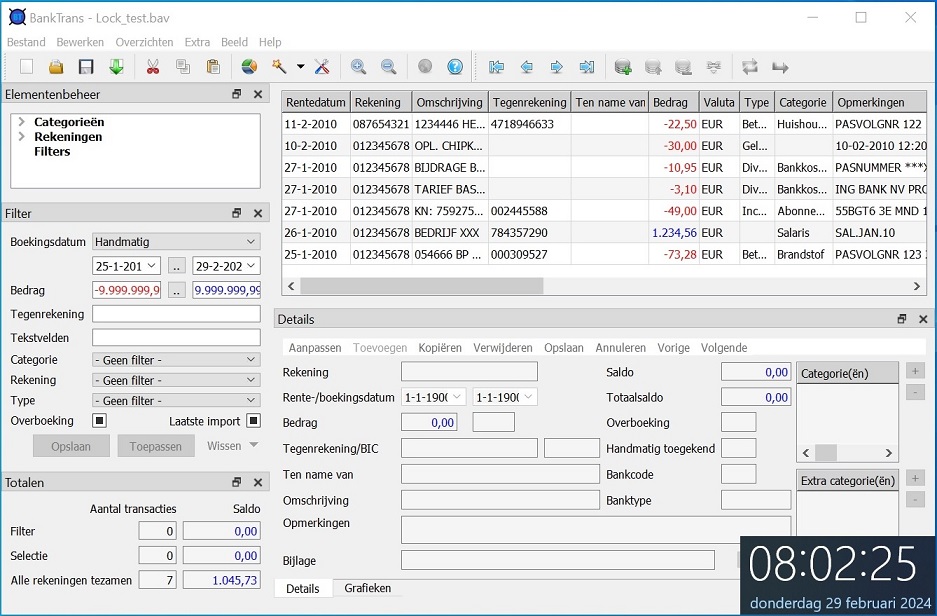Toggle the Laatste import checkbox
The height and width of the screenshot is (616, 937).
[x=253, y=421]
